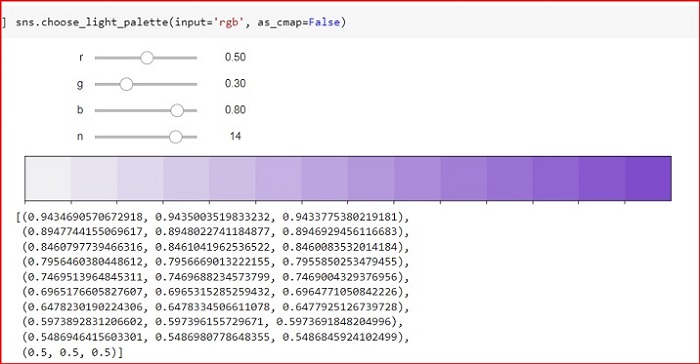
Task: Click the 'rgb' string in the code
Action: [x=229, y=22]
